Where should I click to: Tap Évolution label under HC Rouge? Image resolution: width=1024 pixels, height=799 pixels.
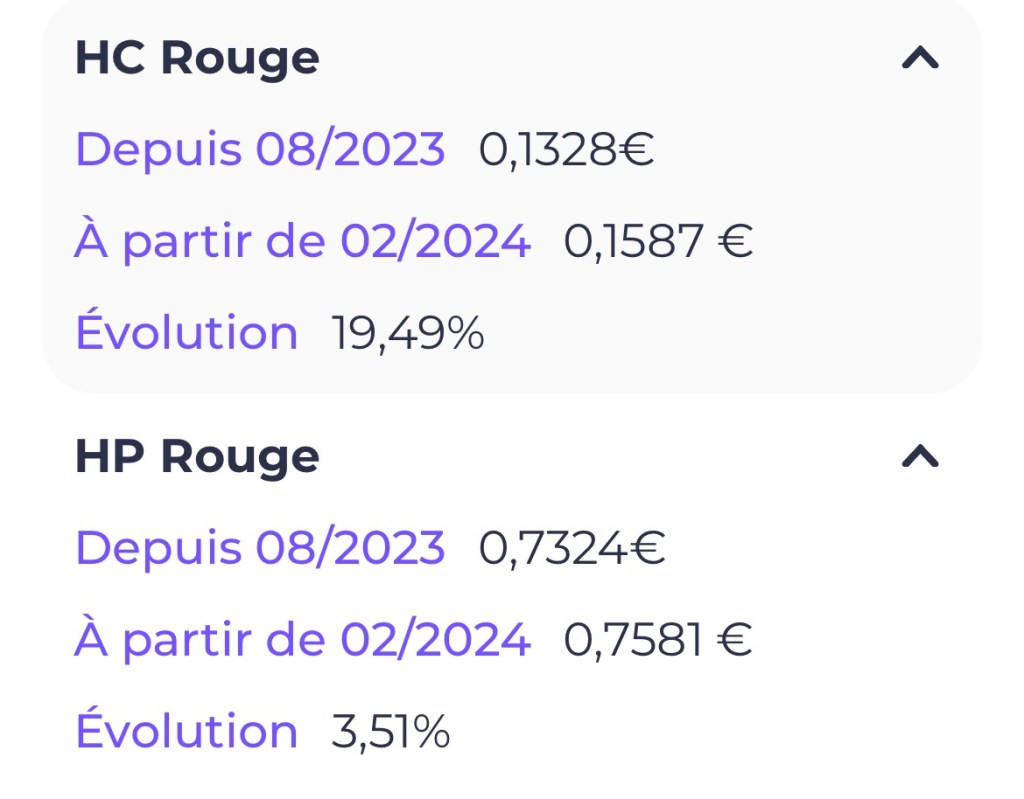pyautogui.click(x=187, y=333)
